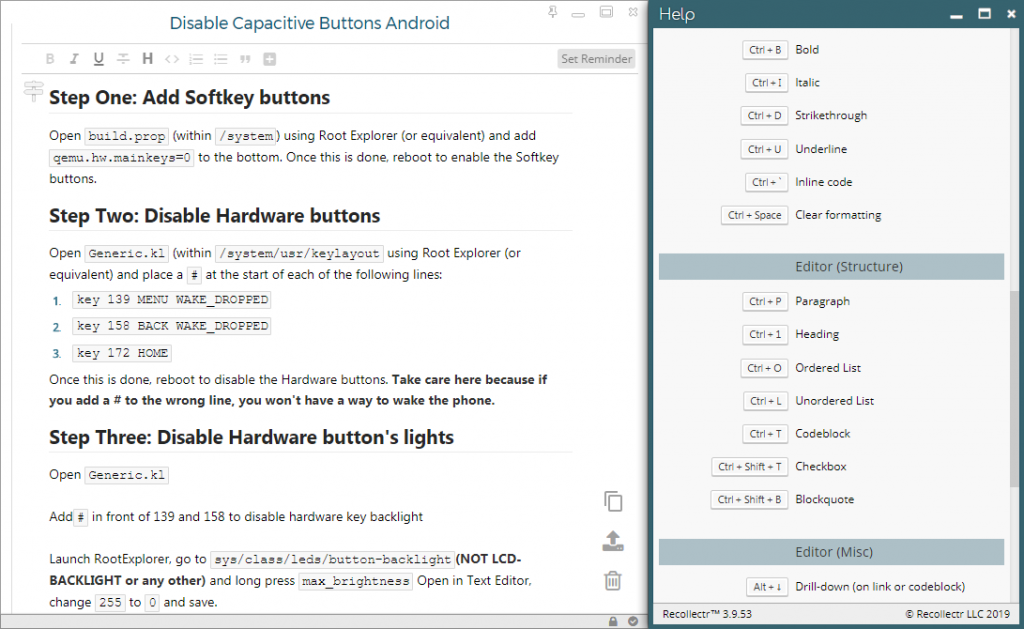
Task: Click the inline code "max_brightness"
Action: coord(356,581)
